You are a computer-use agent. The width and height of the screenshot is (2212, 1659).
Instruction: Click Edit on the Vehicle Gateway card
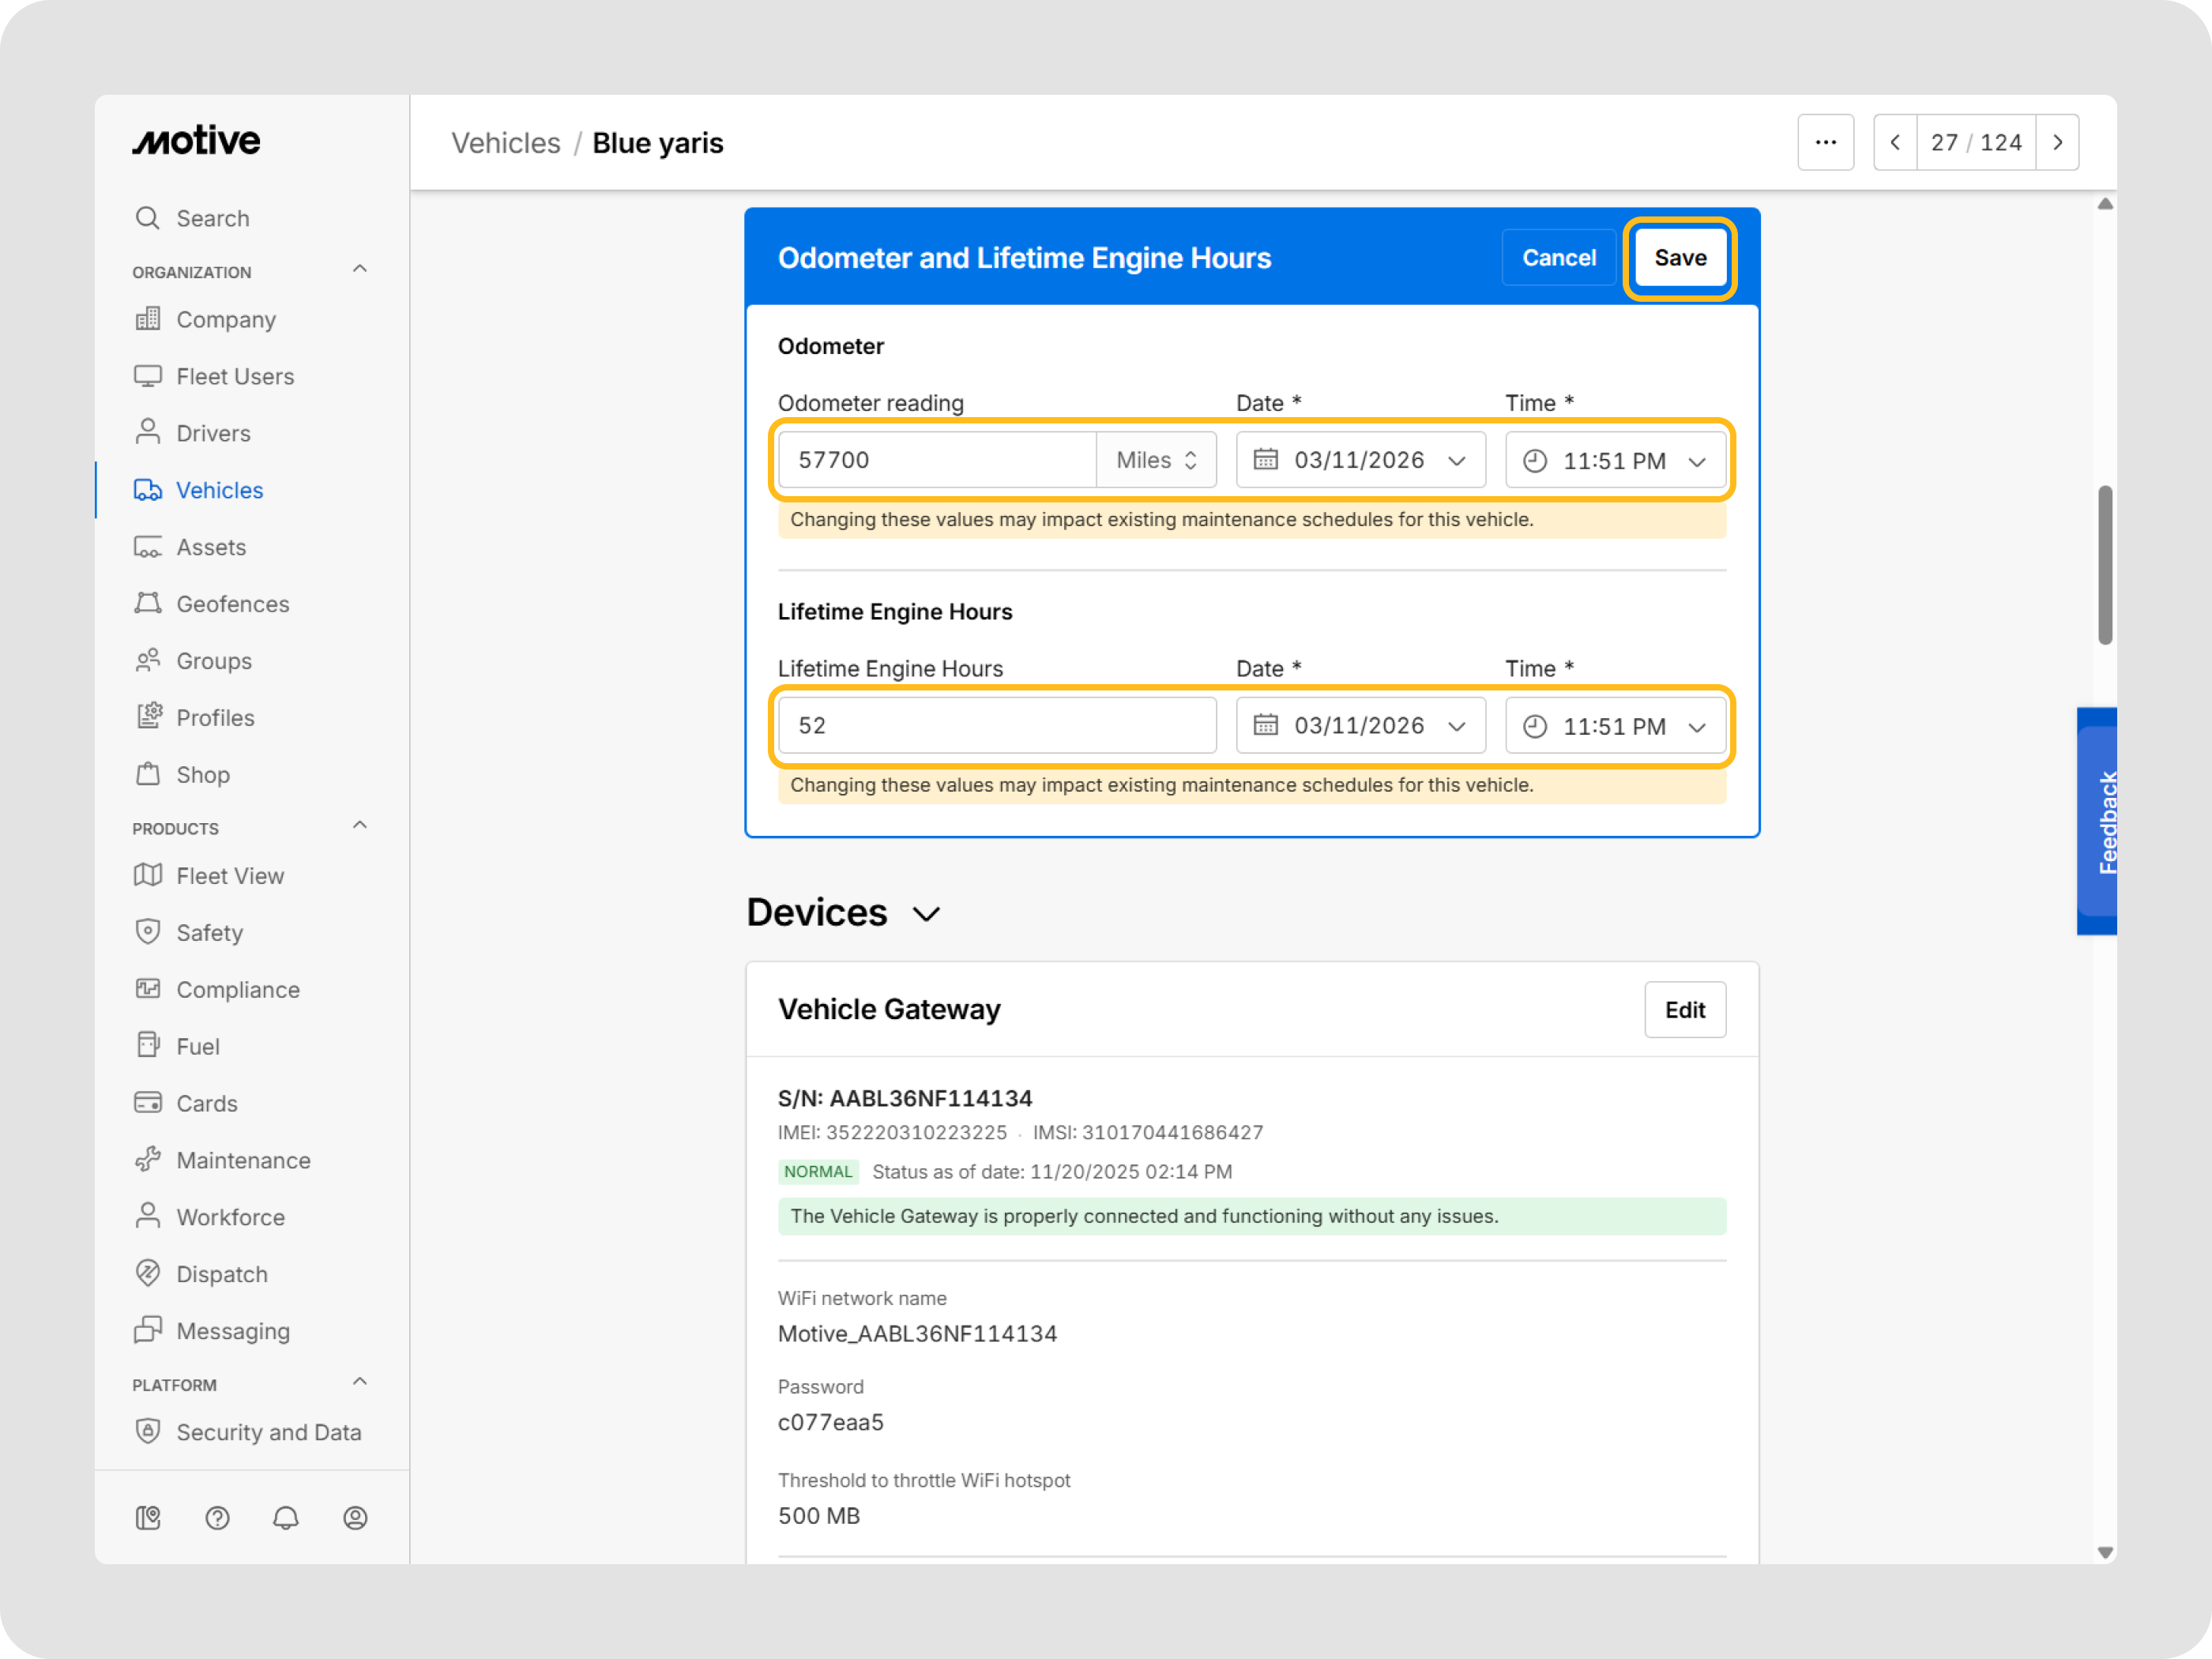tap(1685, 1010)
